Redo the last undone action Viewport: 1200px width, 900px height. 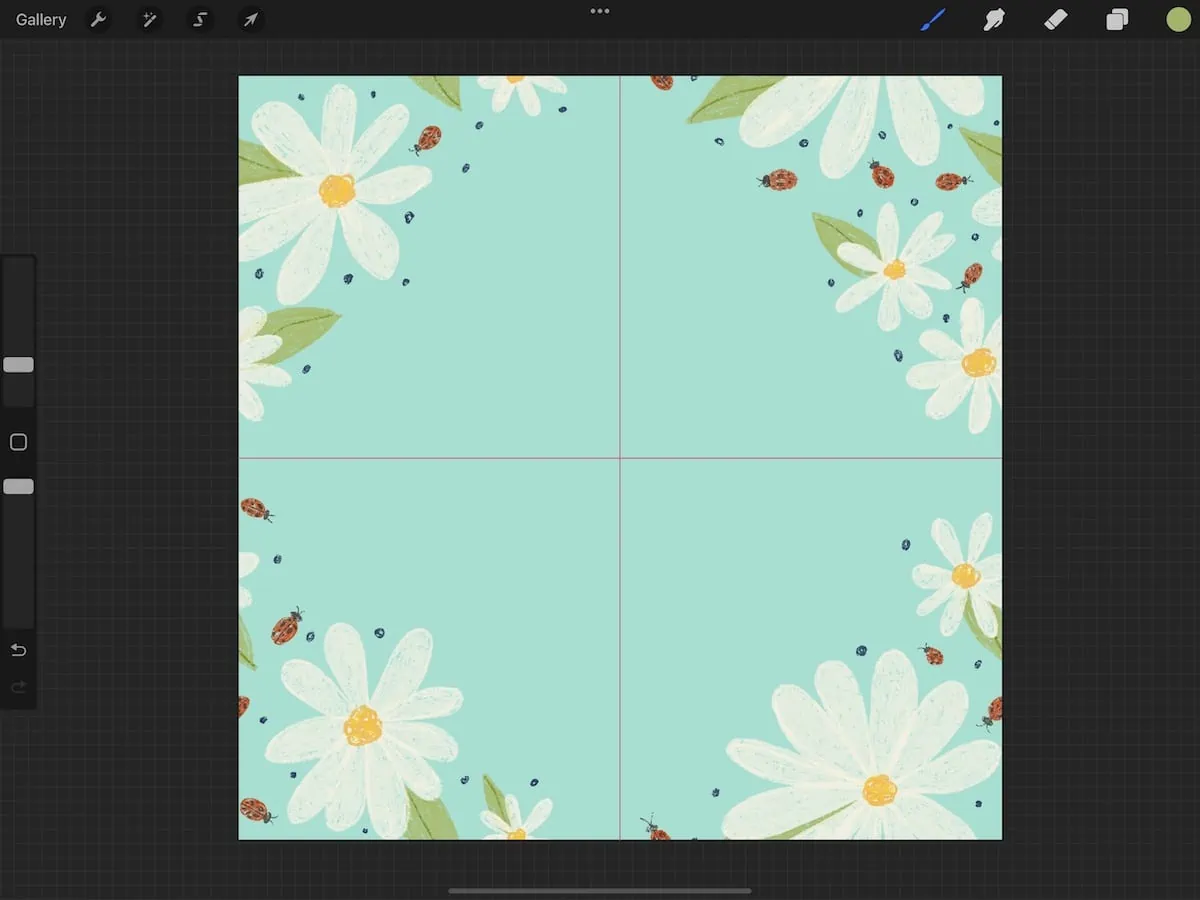coord(18,687)
